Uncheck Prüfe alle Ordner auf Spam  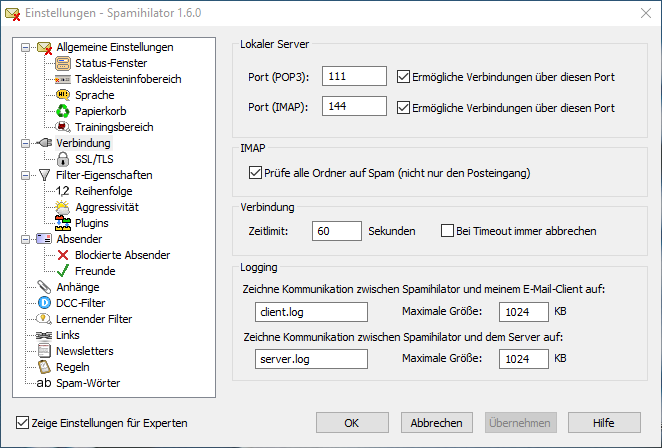coord(255,173)
